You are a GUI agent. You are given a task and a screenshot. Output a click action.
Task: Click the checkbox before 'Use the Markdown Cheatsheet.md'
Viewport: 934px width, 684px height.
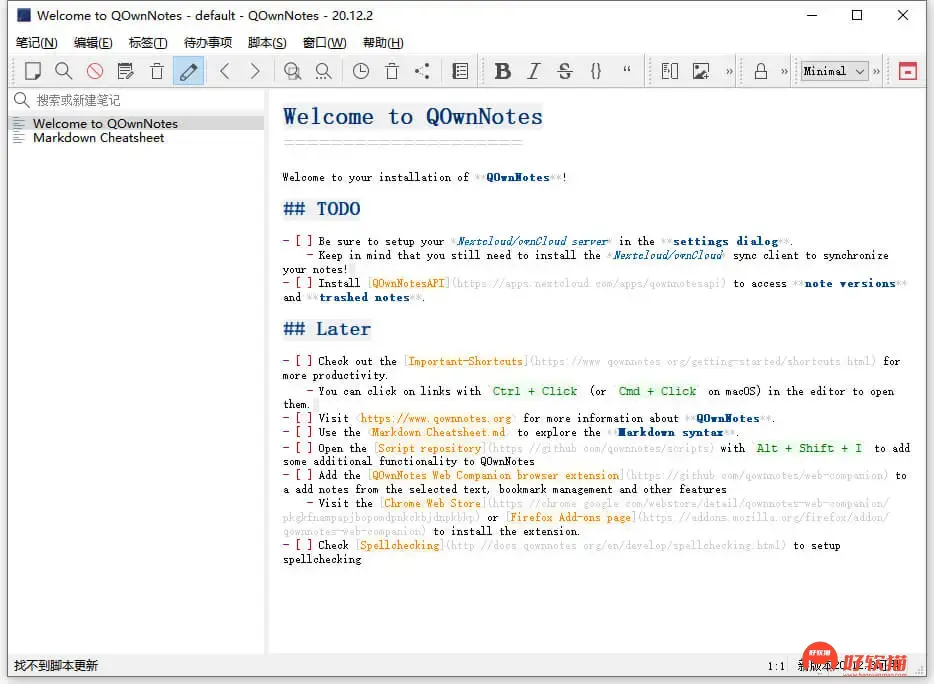coord(304,433)
